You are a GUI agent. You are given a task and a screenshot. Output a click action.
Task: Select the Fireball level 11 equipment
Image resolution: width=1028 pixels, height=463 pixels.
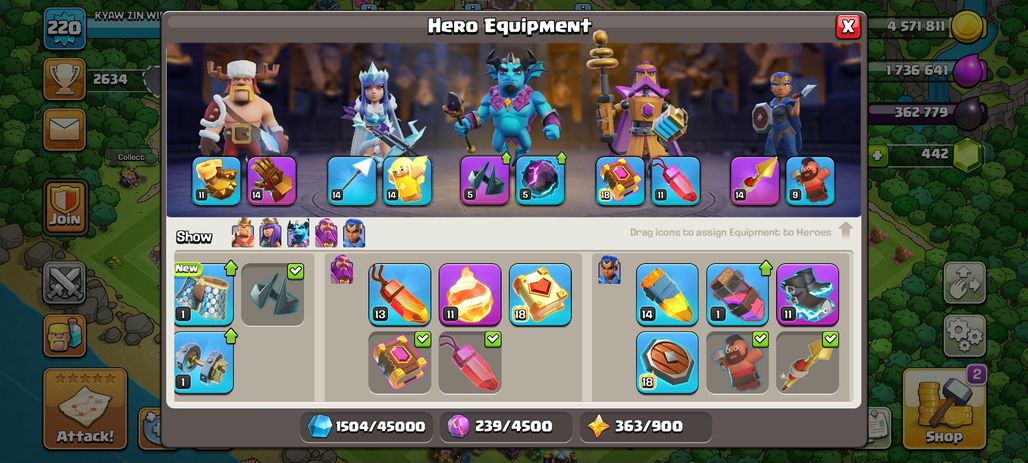coord(469,294)
